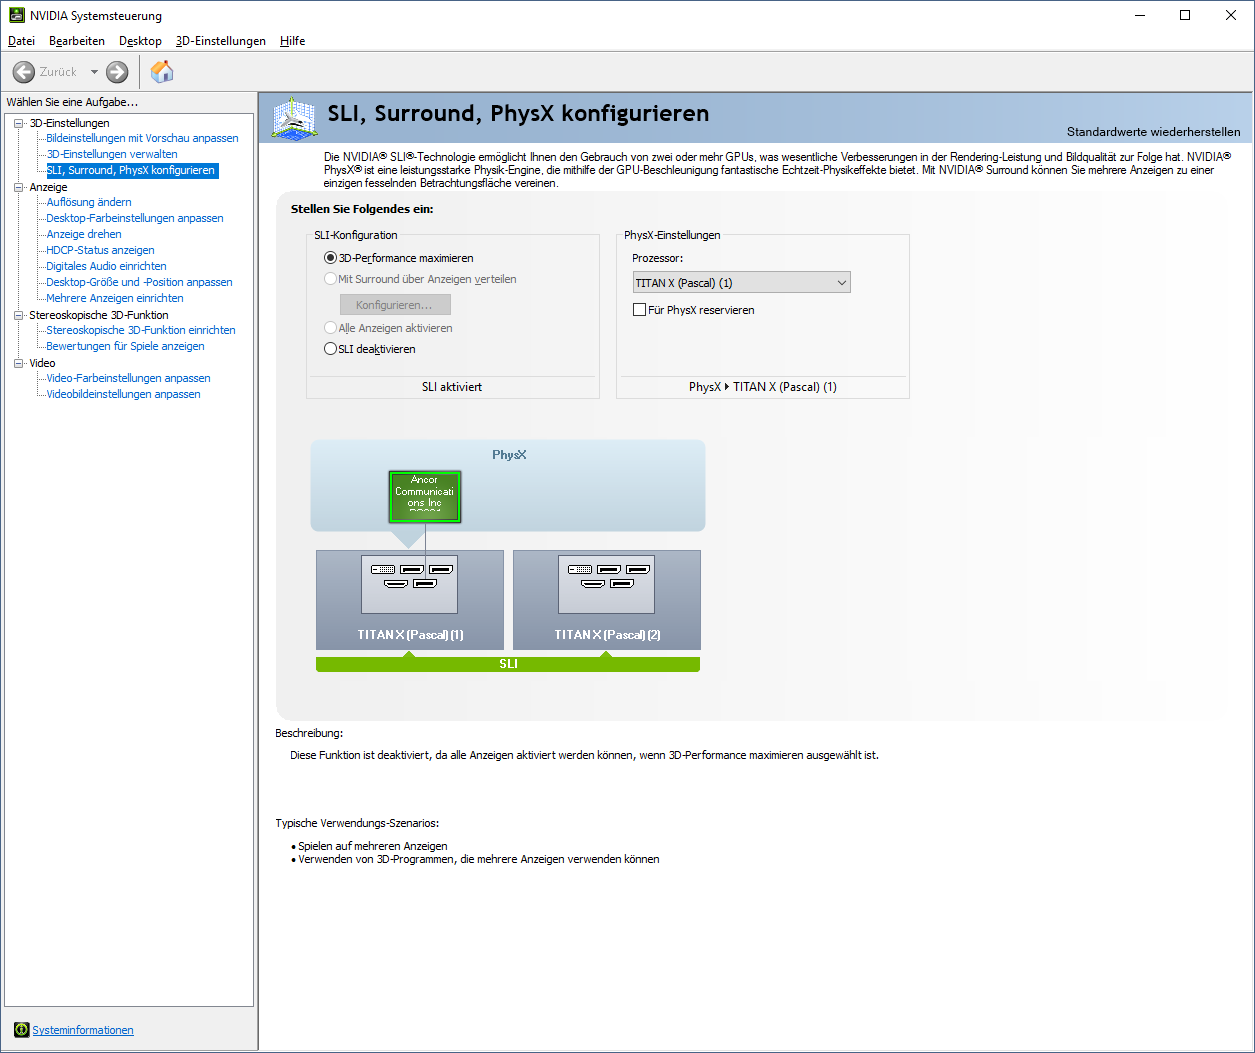Toggle Für PhysX reservieren checkbox
Viewport: 1255px width, 1053px height.
[x=640, y=310]
